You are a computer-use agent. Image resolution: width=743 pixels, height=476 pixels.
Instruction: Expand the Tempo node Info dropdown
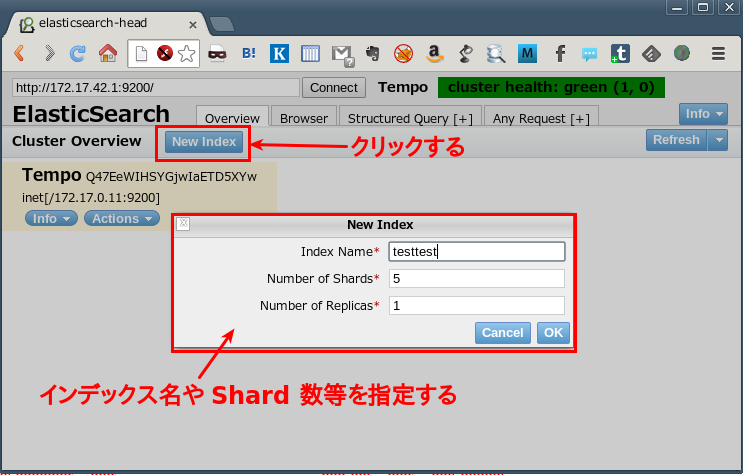pyautogui.click(x=51, y=218)
